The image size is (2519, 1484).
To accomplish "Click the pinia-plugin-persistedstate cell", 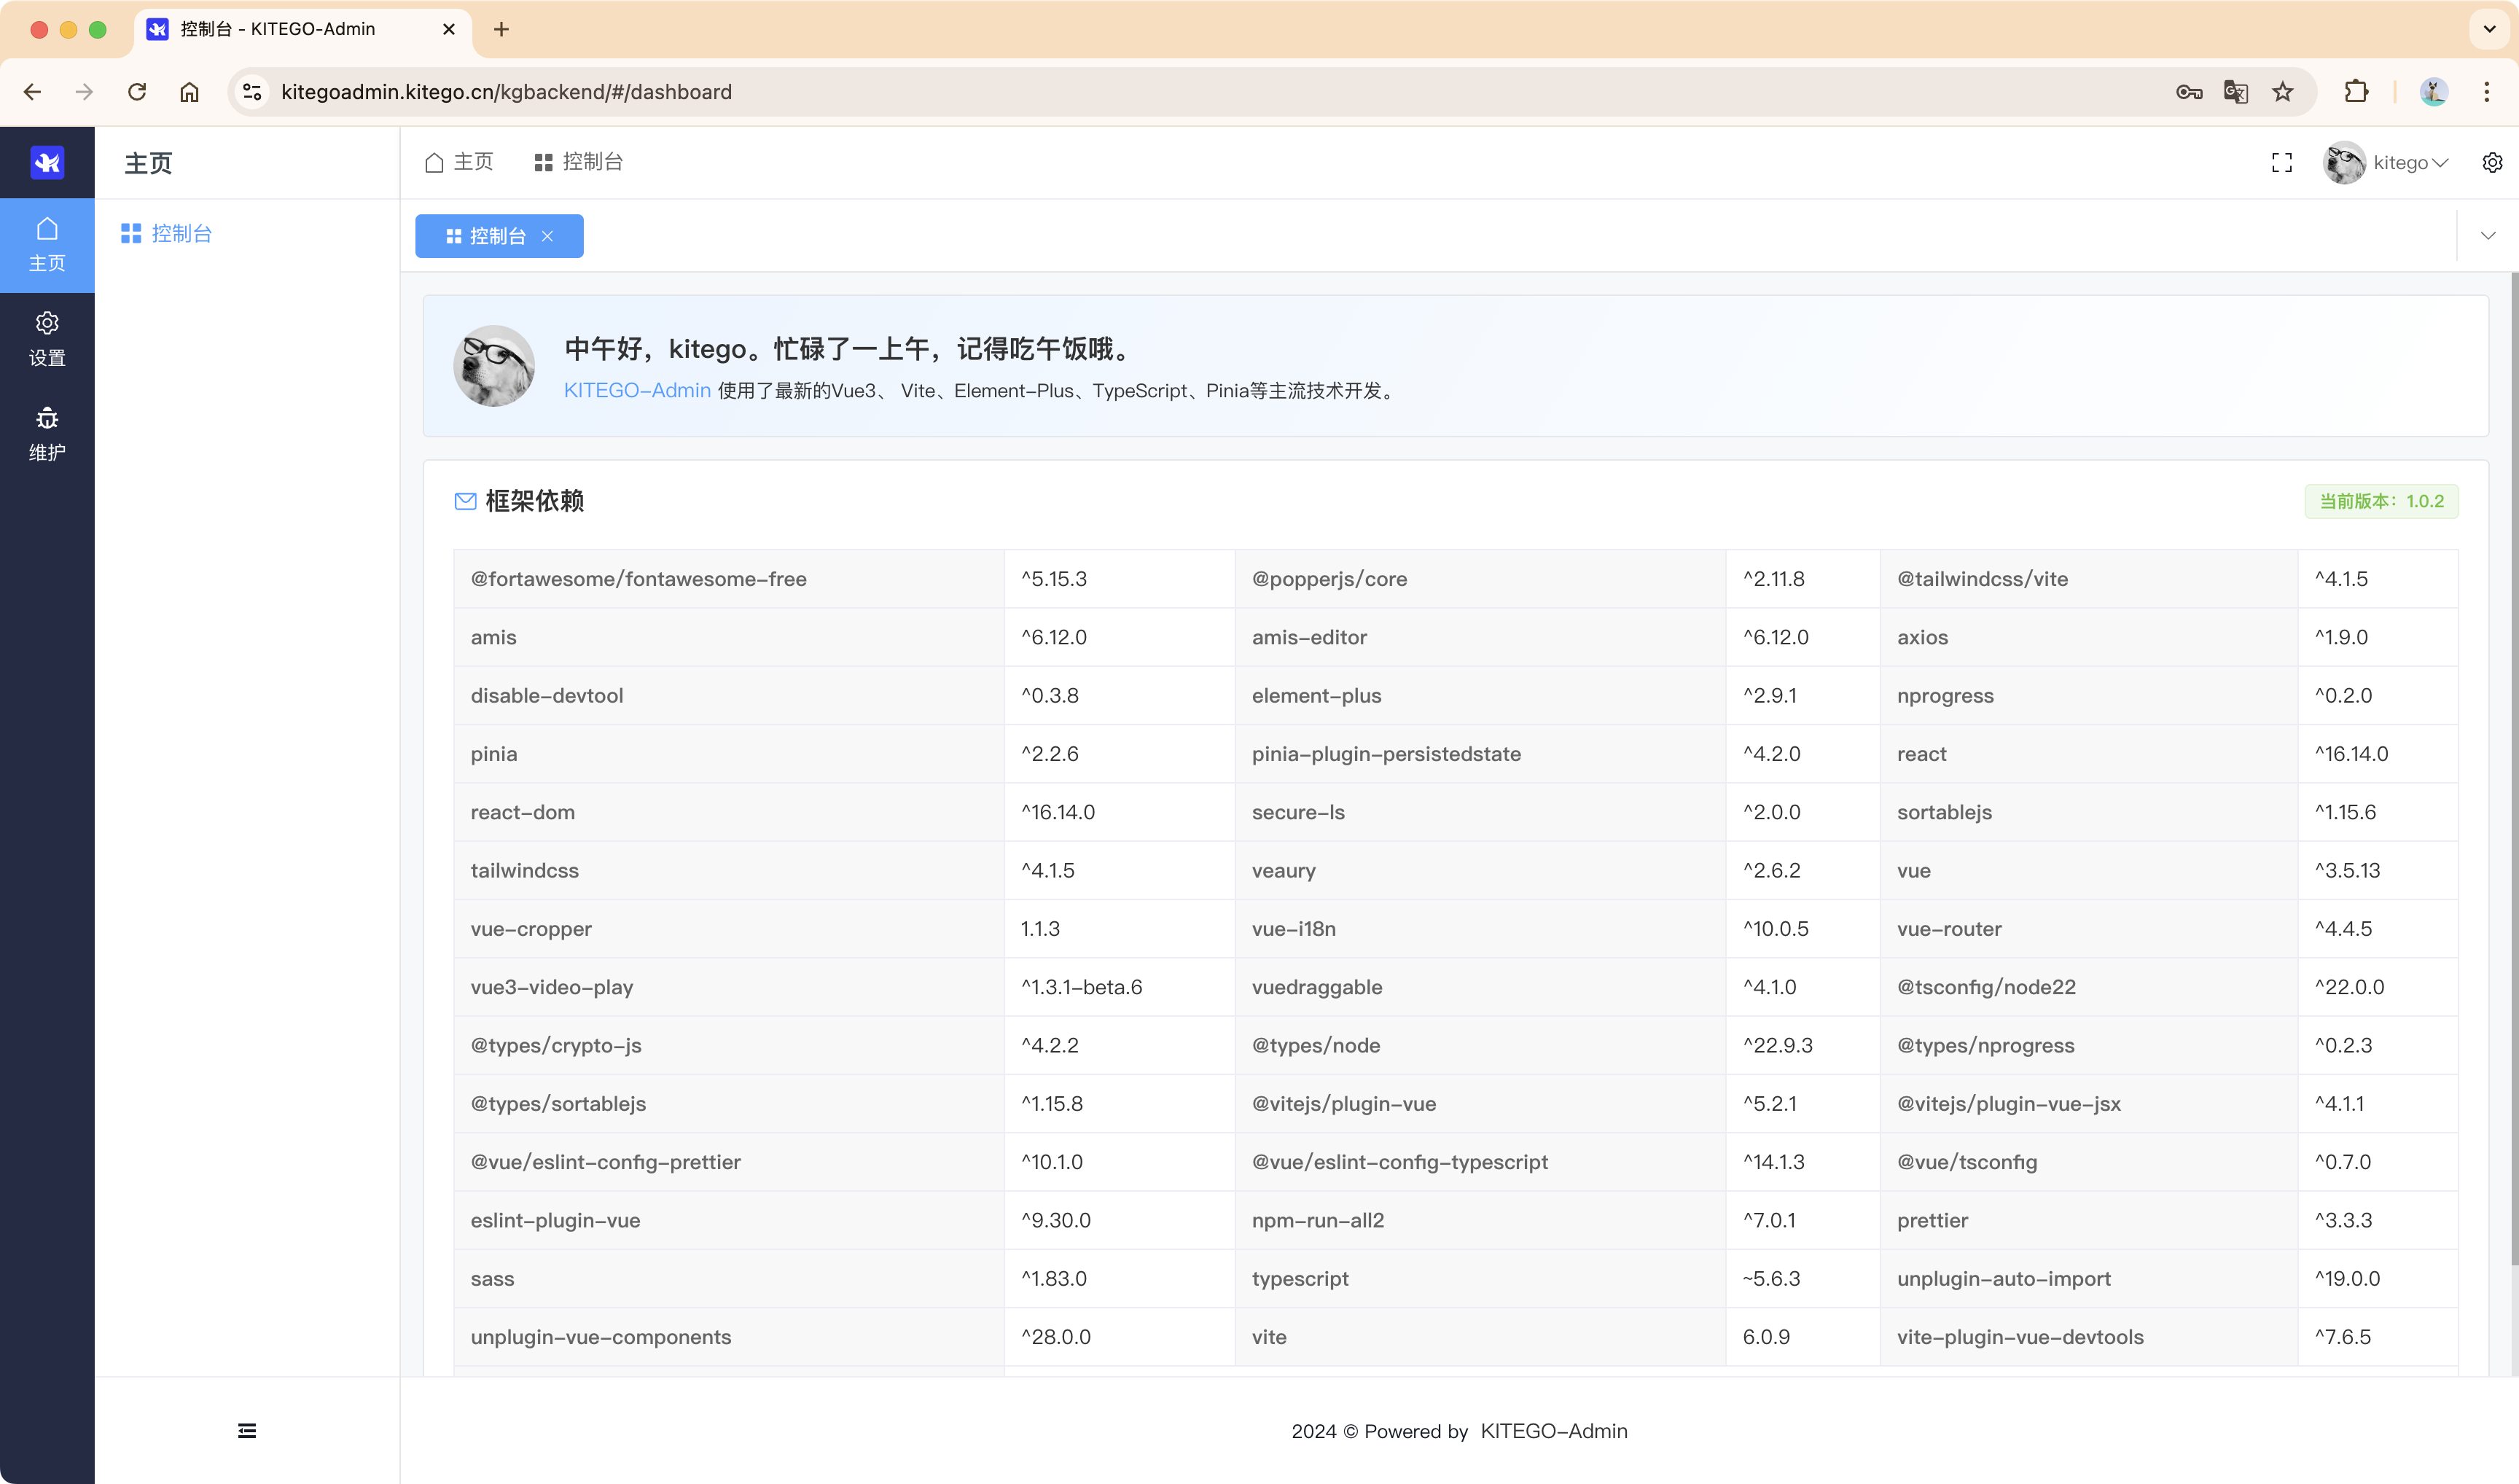I will click(1480, 753).
